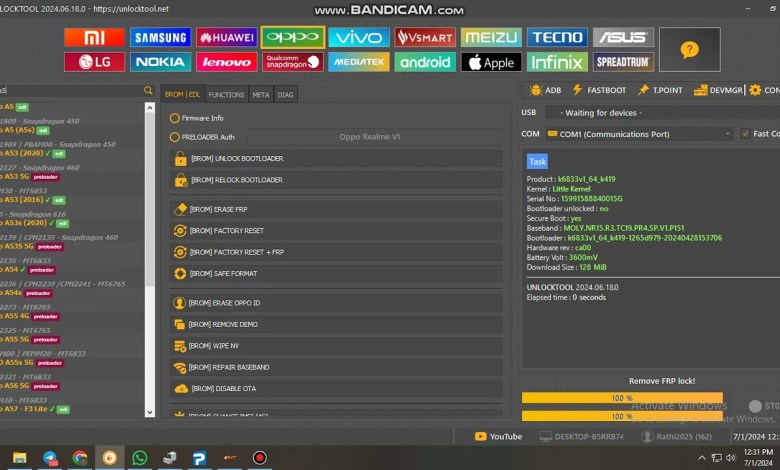Select the Samsung brand logo

point(161,37)
